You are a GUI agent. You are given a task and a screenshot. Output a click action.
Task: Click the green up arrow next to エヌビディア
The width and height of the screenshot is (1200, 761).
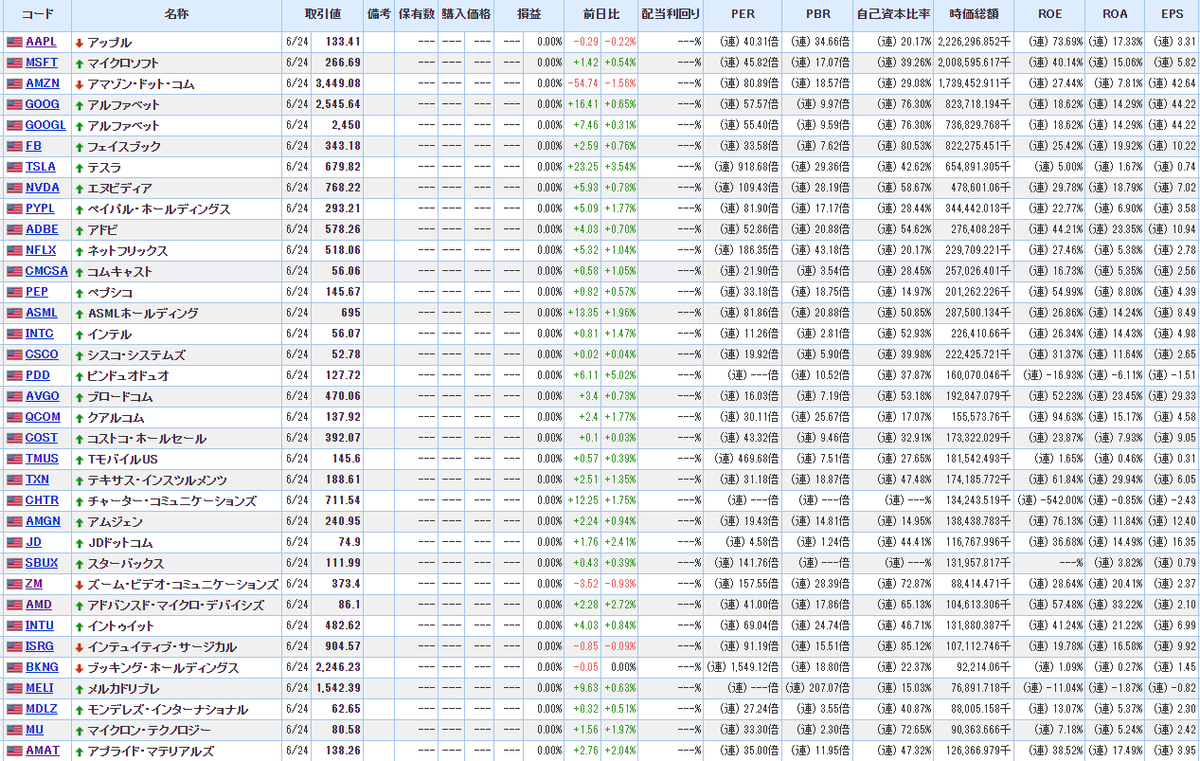[79, 189]
